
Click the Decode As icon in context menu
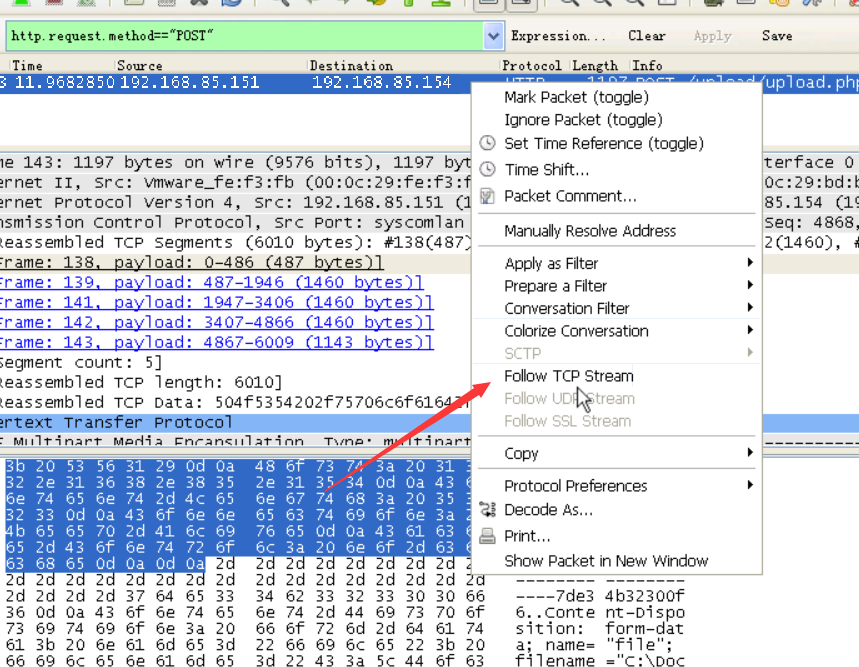click(487, 510)
